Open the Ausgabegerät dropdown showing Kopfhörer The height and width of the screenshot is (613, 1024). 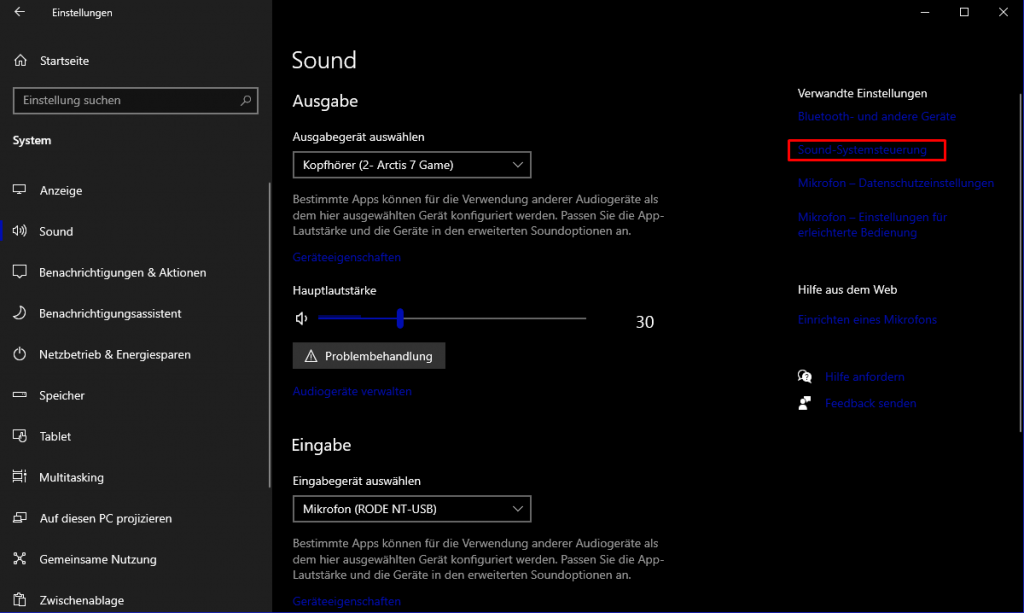click(x=411, y=164)
